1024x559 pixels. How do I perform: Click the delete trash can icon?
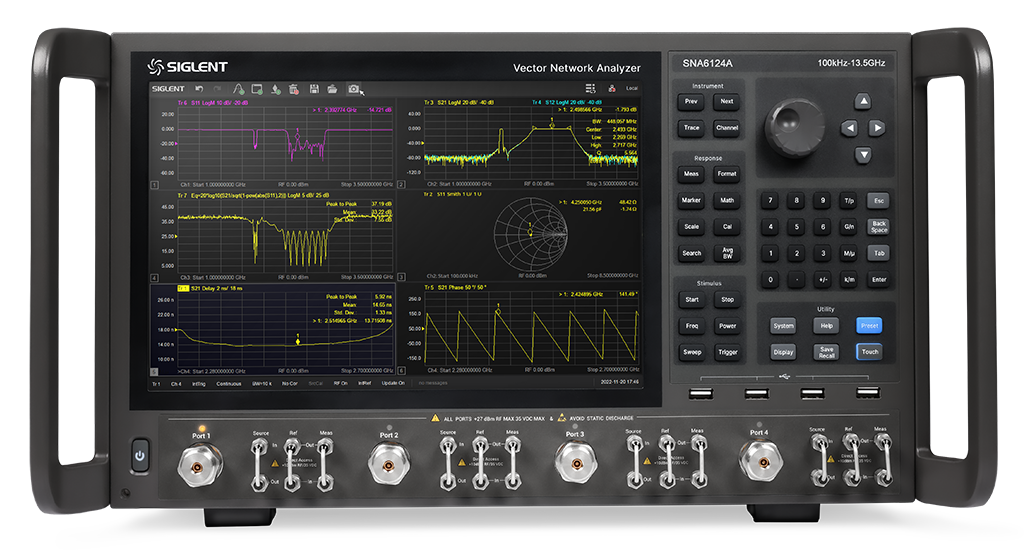click(x=294, y=89)
